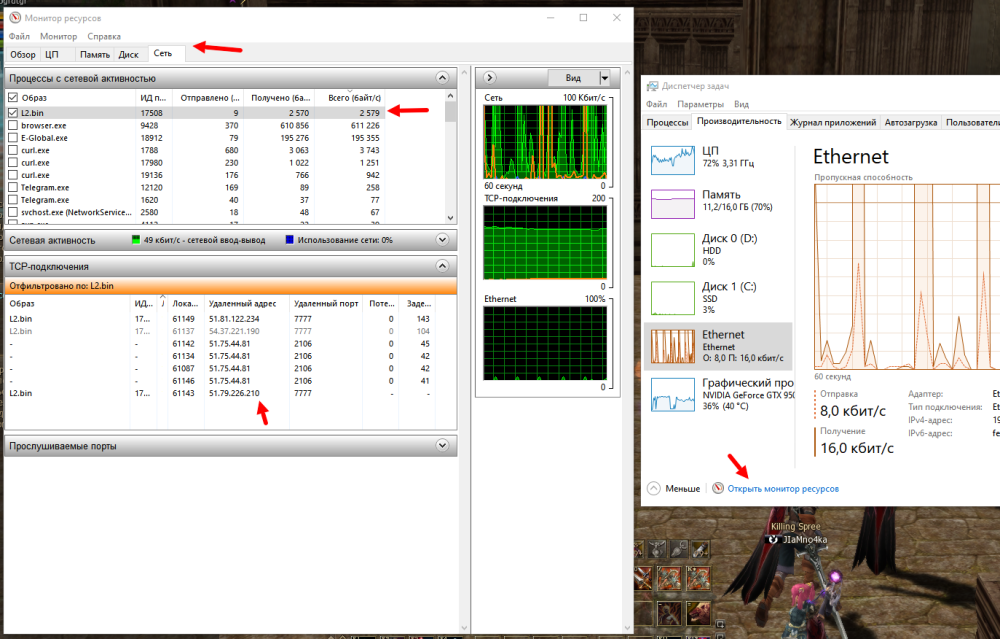
Task: Tick the E-Global.exe process checkbox
Action: point(13,138)
